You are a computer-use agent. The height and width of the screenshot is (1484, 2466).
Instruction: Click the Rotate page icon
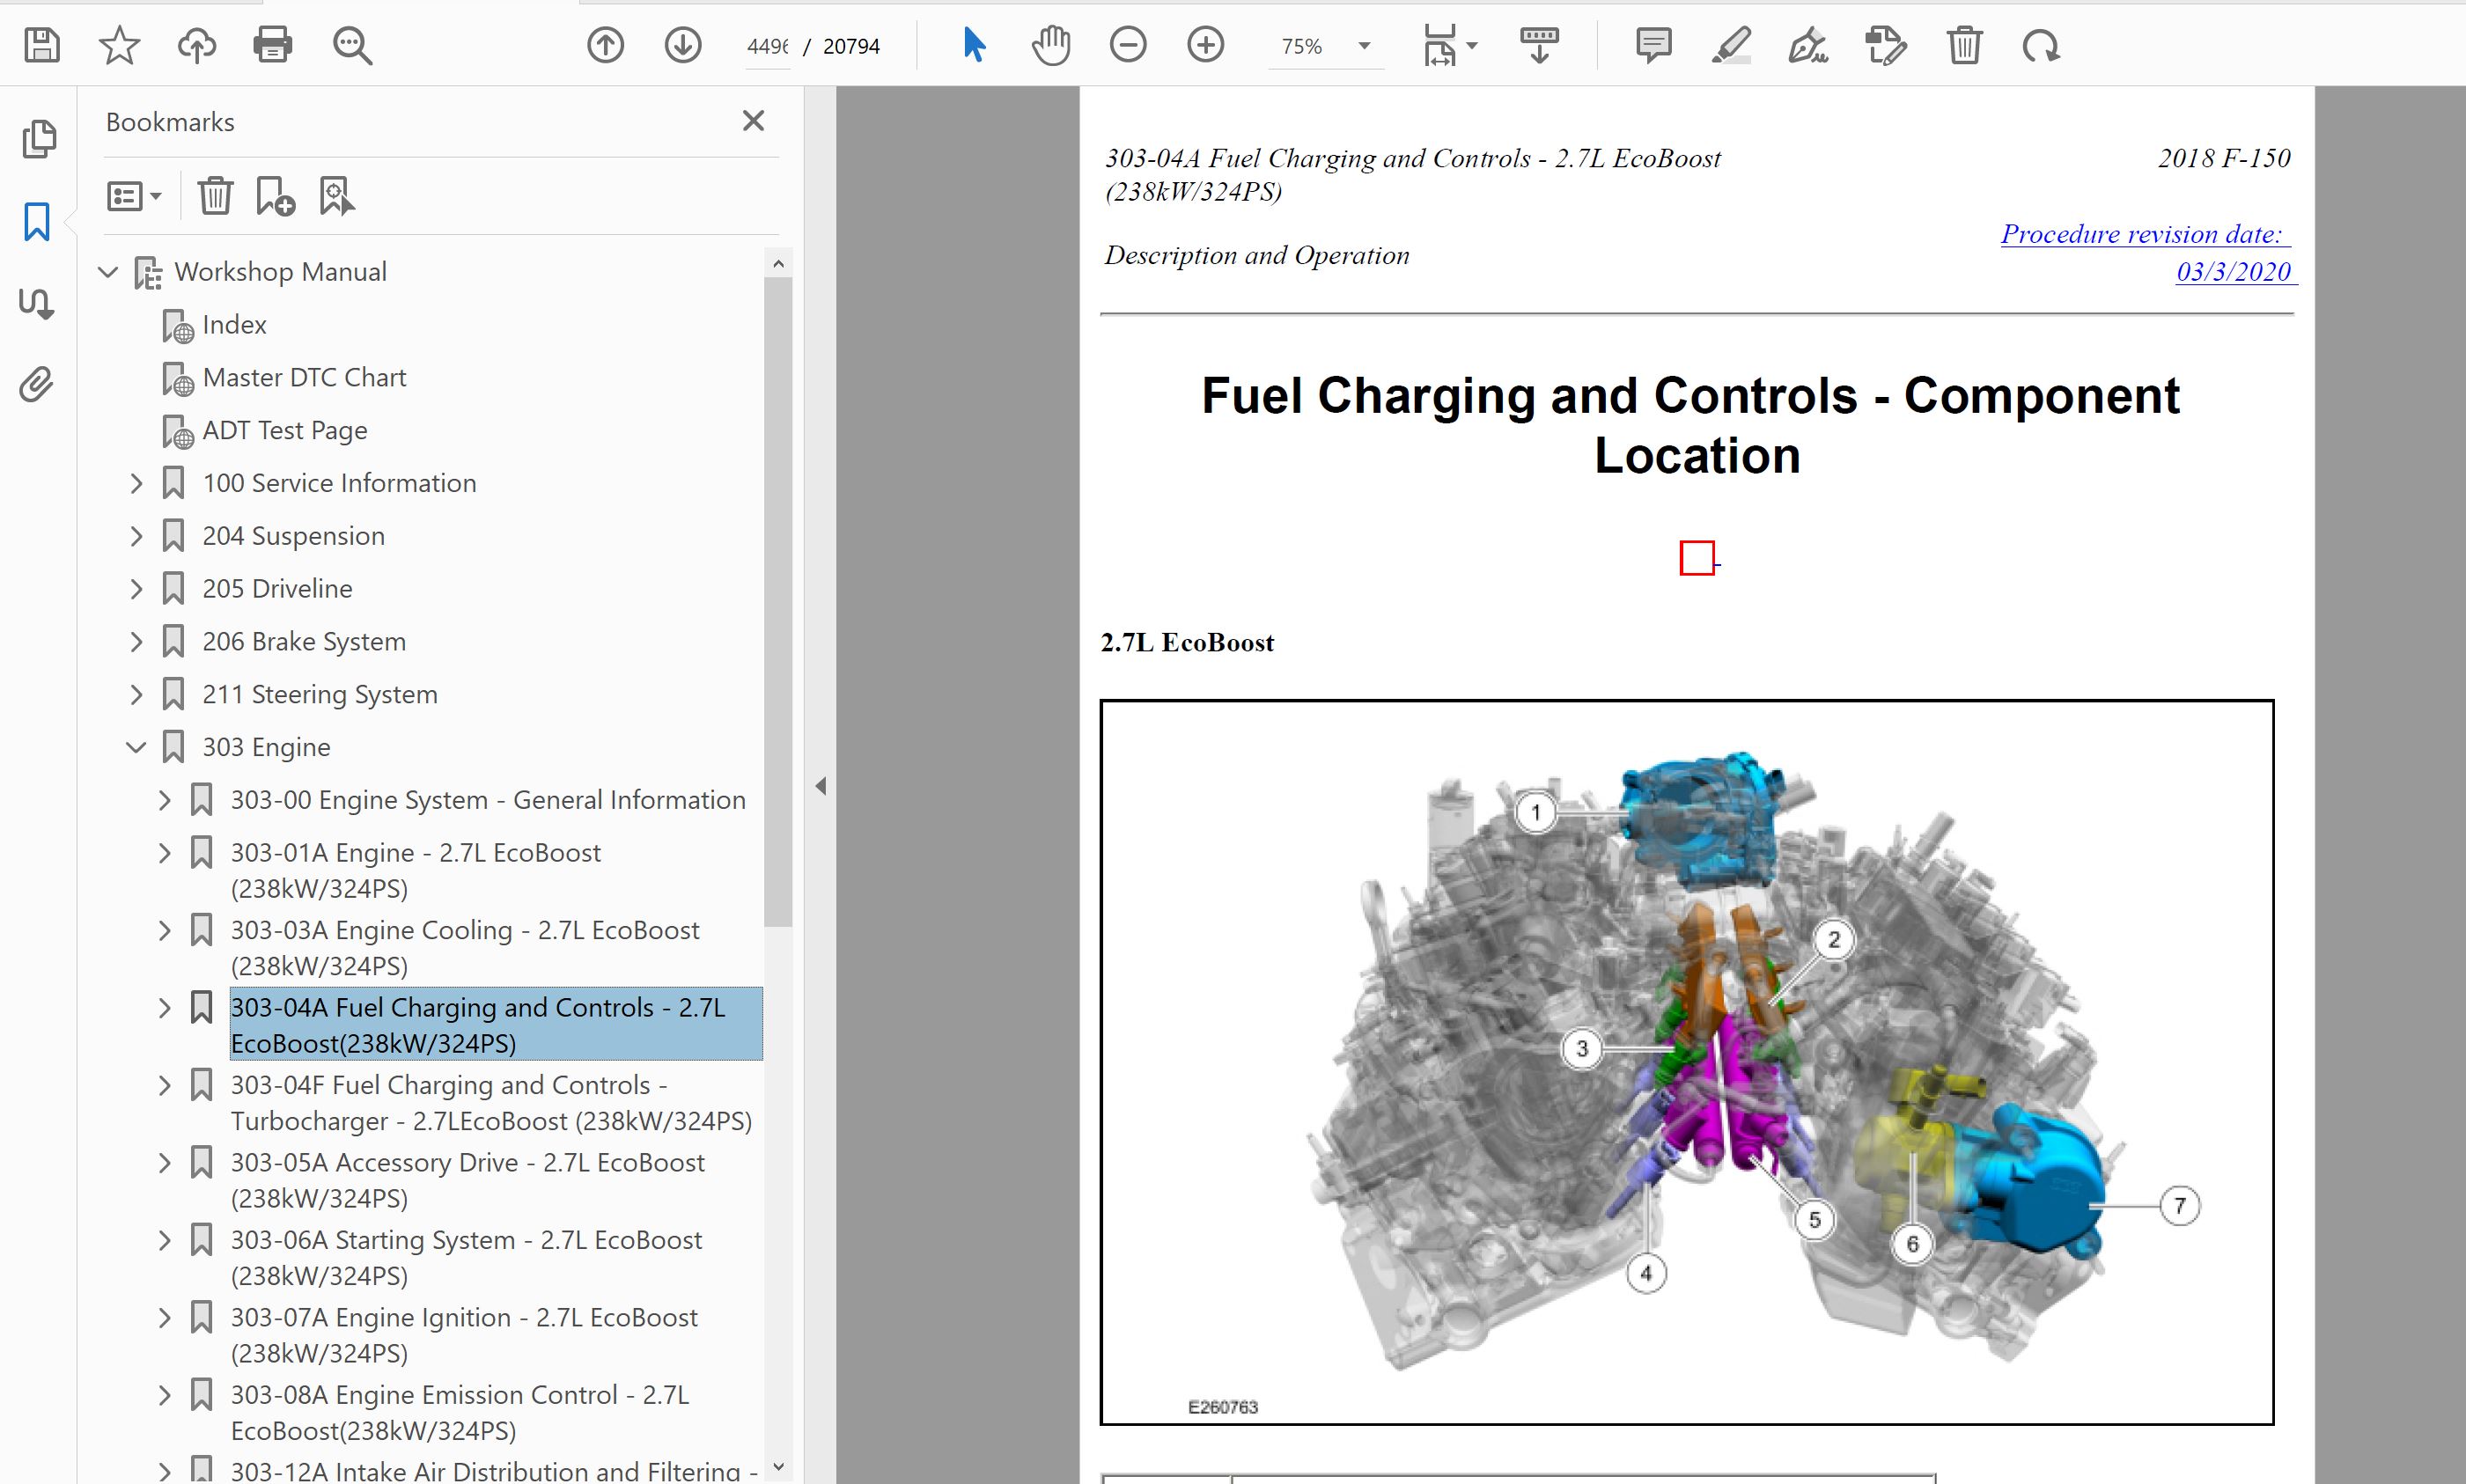click(x=2040, y=46)
